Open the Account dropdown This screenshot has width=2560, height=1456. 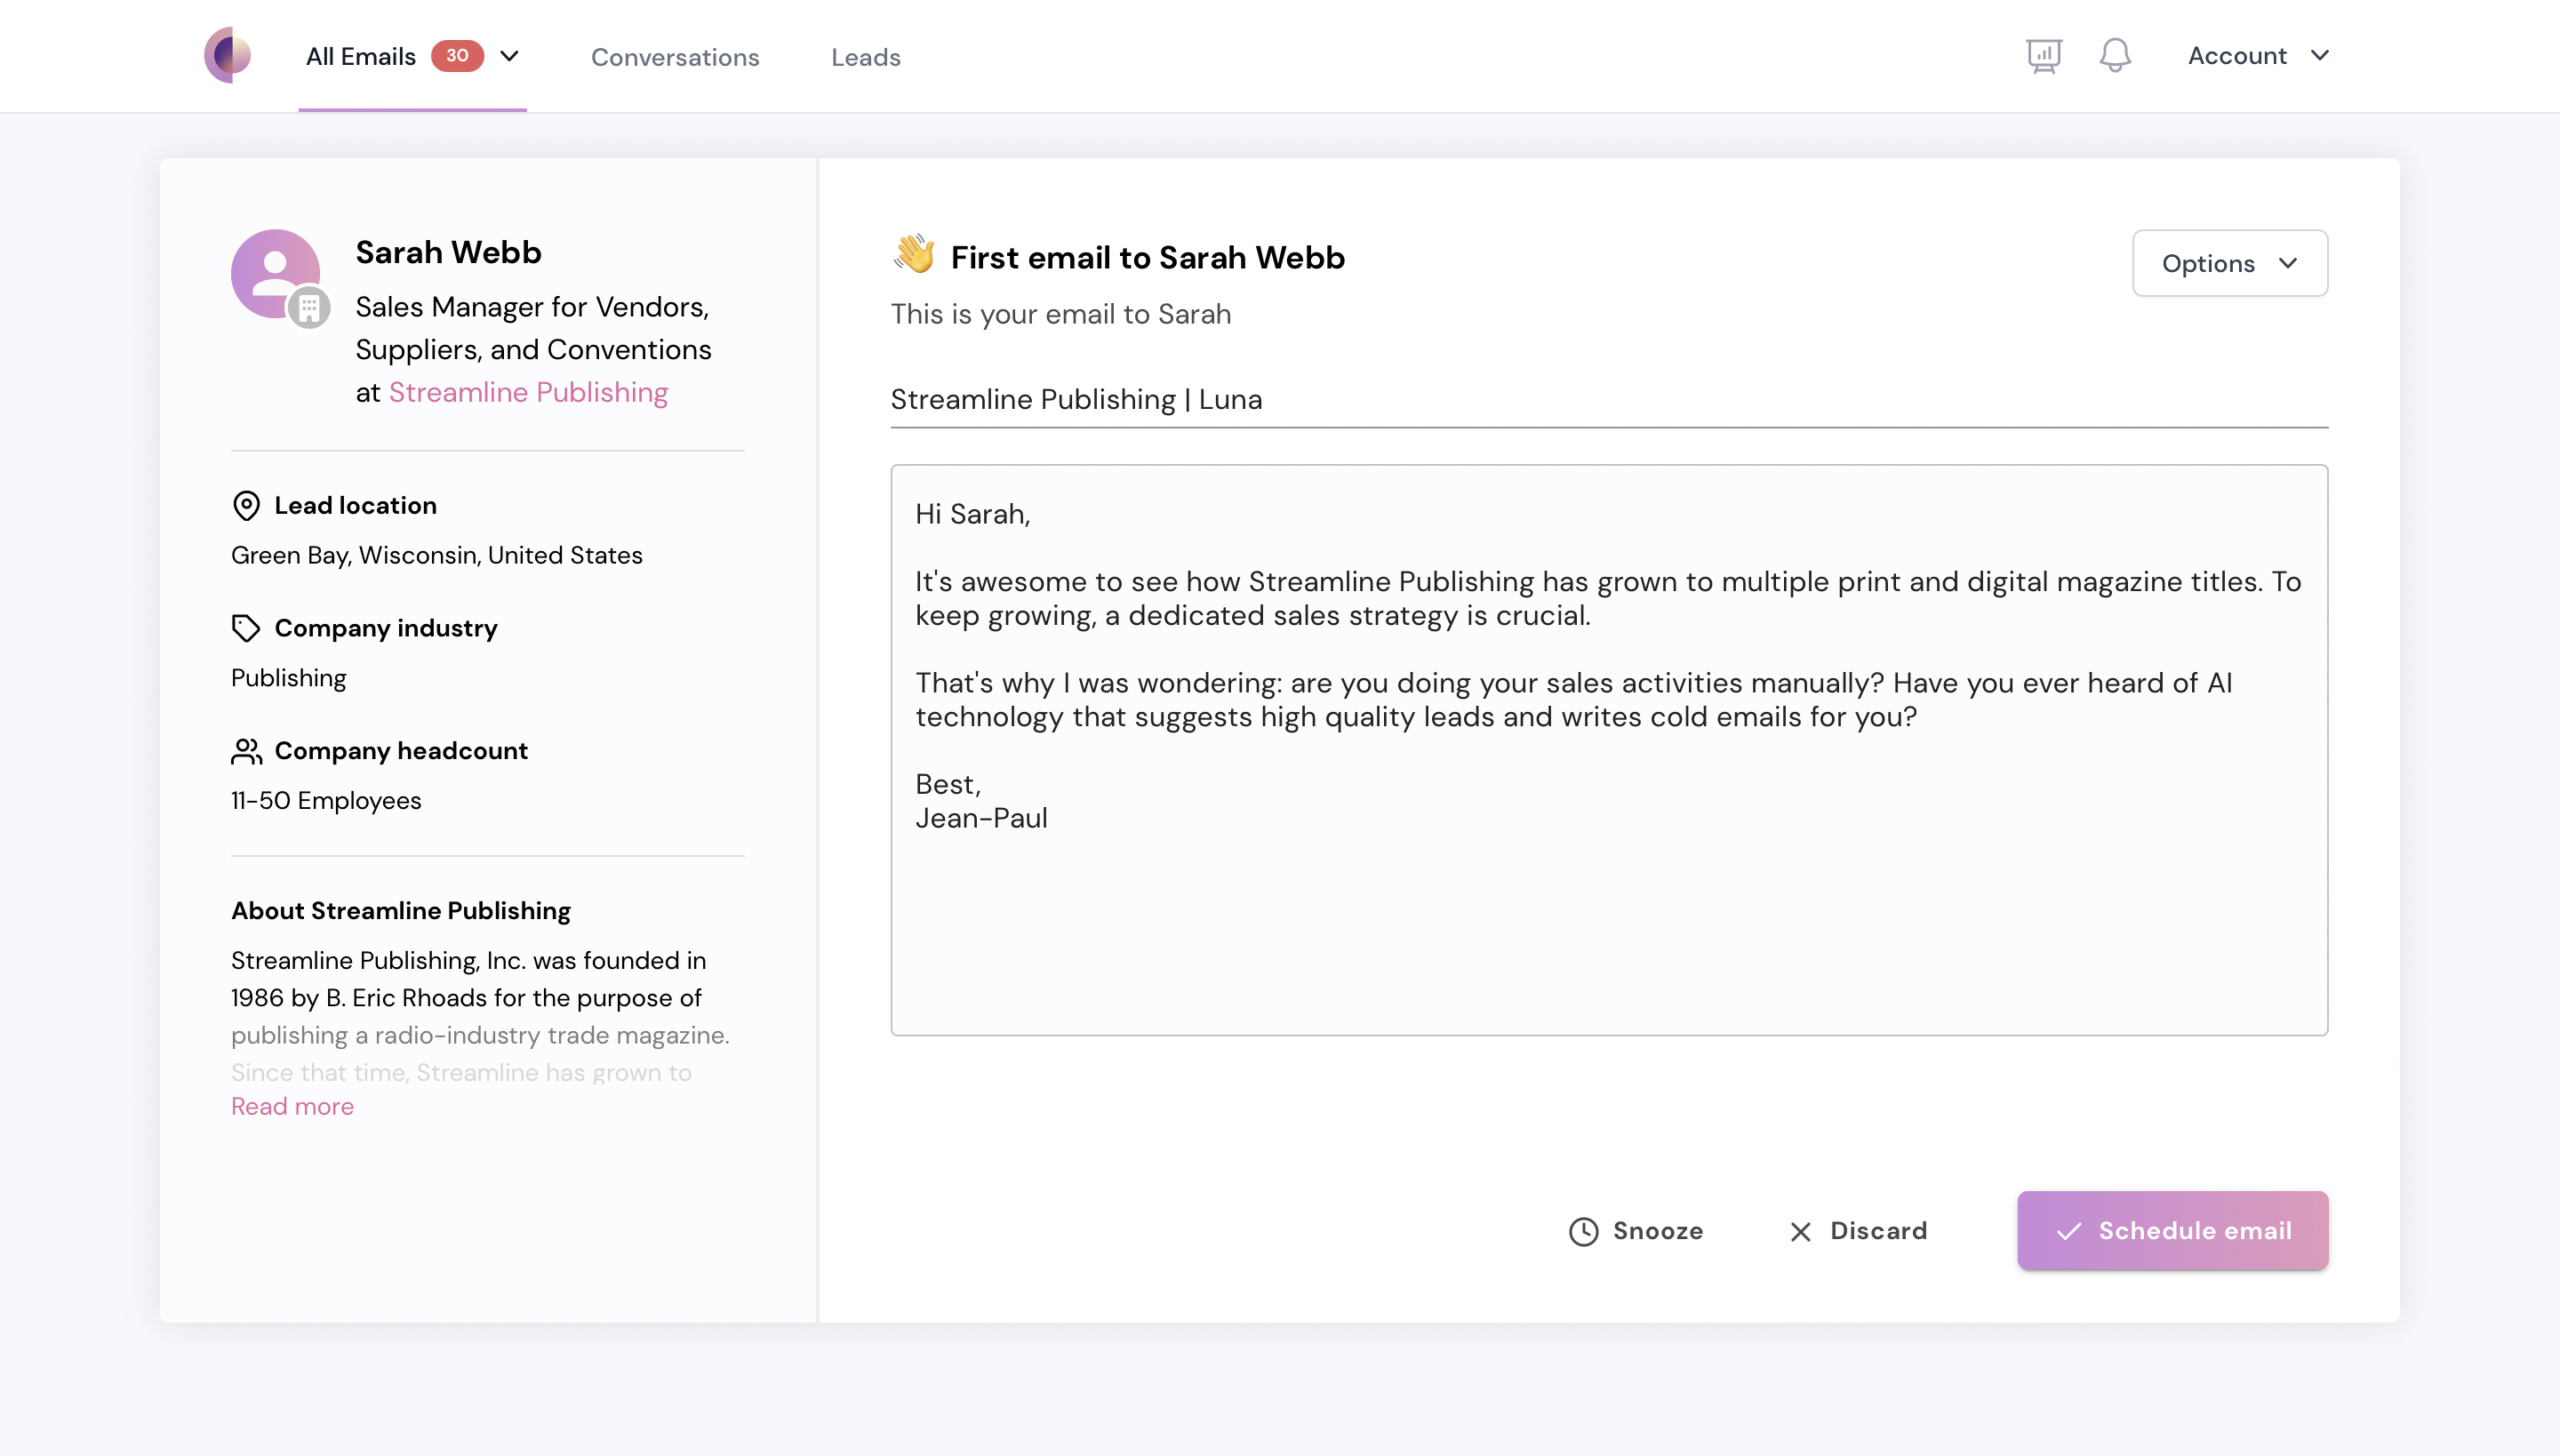point(2257,55)
